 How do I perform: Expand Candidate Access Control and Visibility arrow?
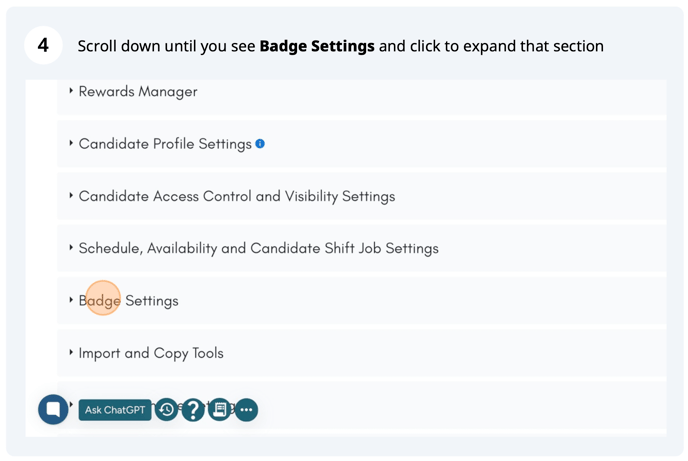pyautogui.click(x=71, y=196)
